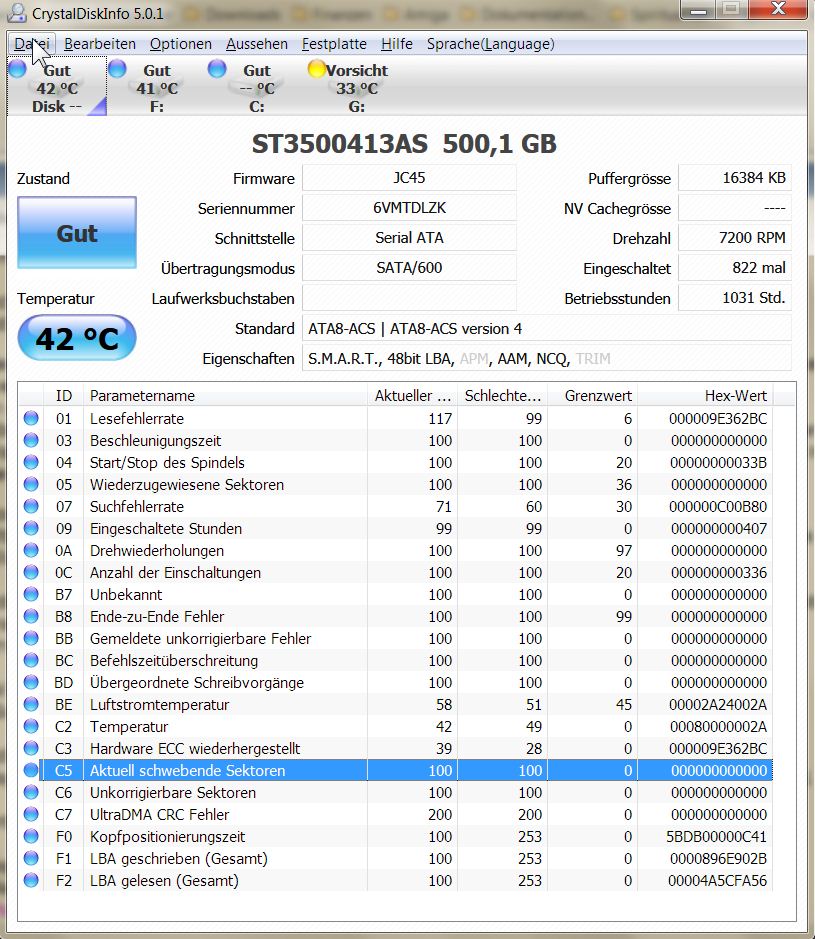Sort by Parametername column header
Viewport: 815px width, 939px height.
point(225,395)
